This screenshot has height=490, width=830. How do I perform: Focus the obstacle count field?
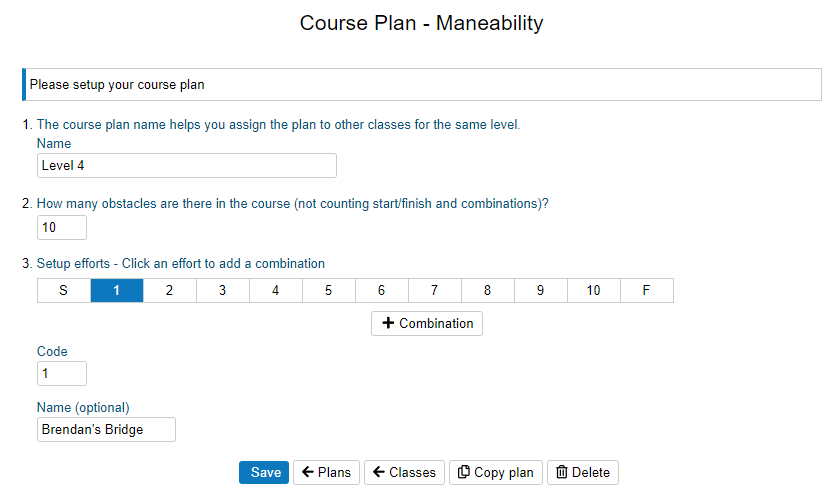pyautogui.click(x=62, y=228)
